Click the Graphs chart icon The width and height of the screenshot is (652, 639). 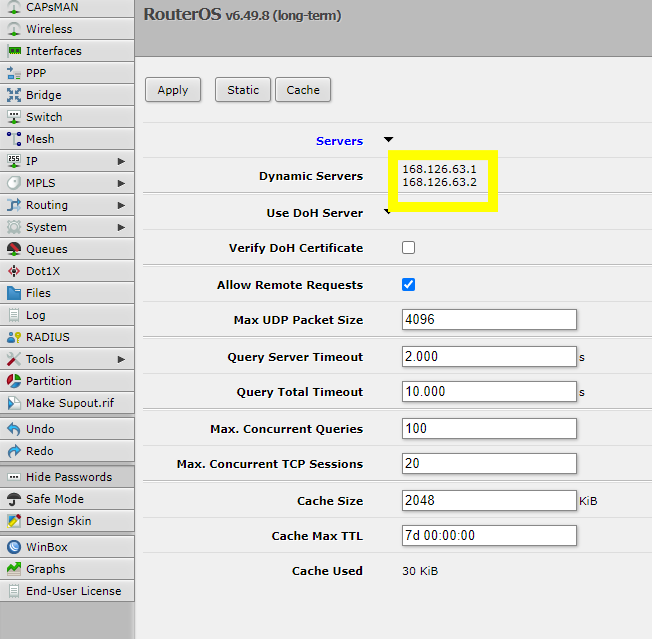[x=14, y=570]
